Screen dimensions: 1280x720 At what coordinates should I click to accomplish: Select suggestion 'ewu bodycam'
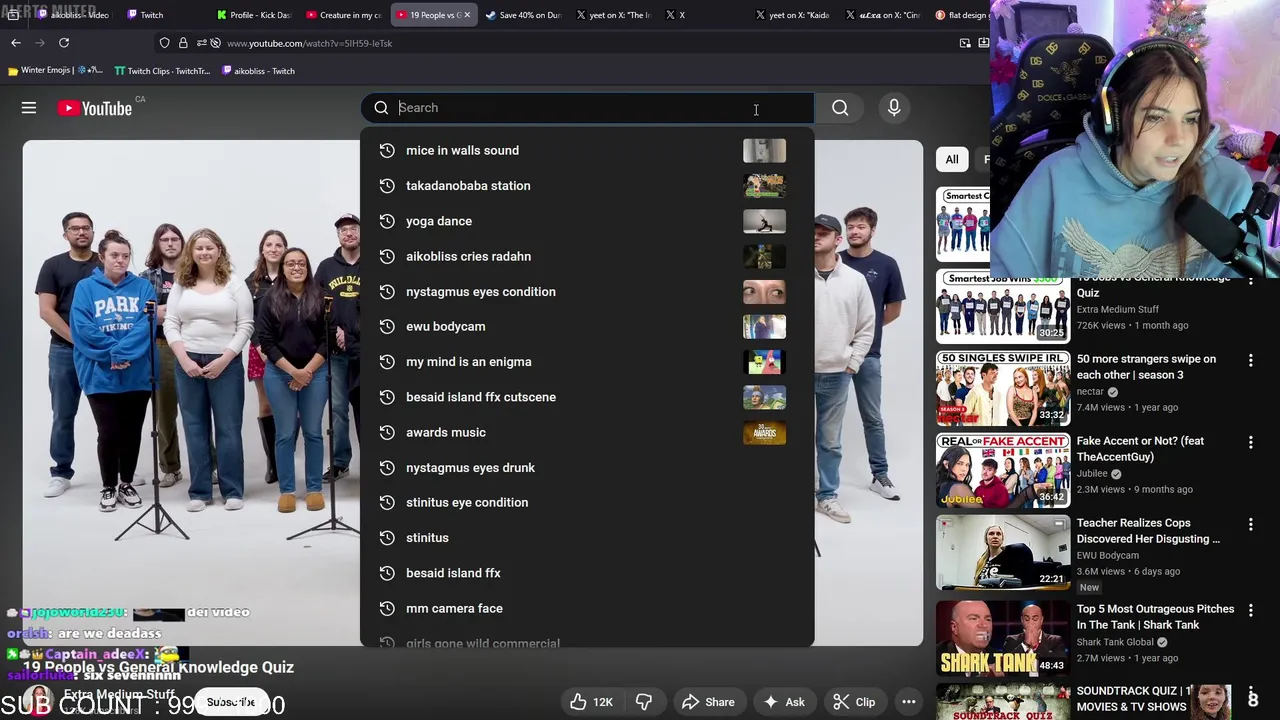[587, 326]
